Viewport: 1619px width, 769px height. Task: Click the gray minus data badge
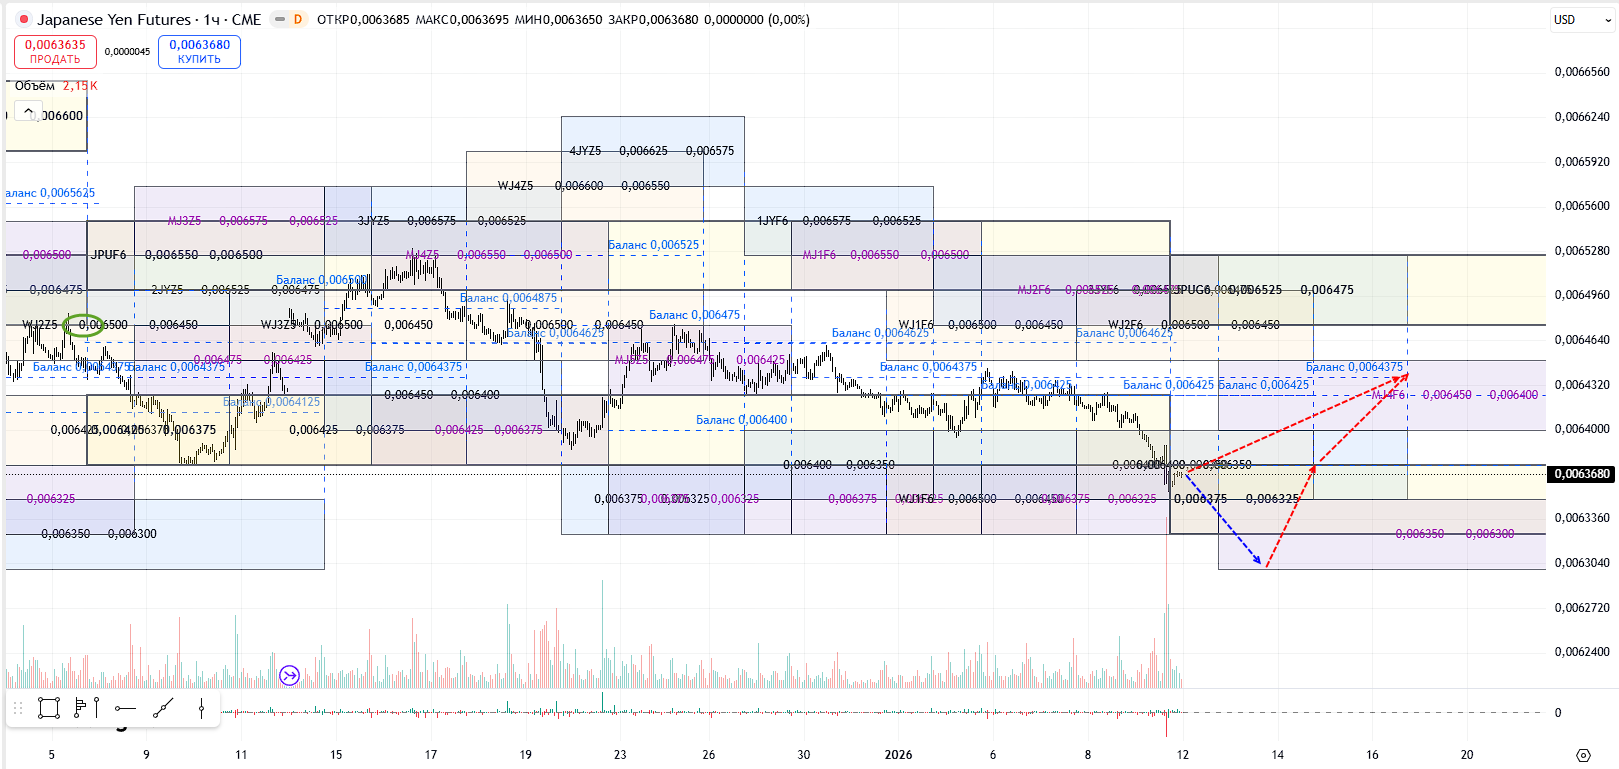click(280, 19)
